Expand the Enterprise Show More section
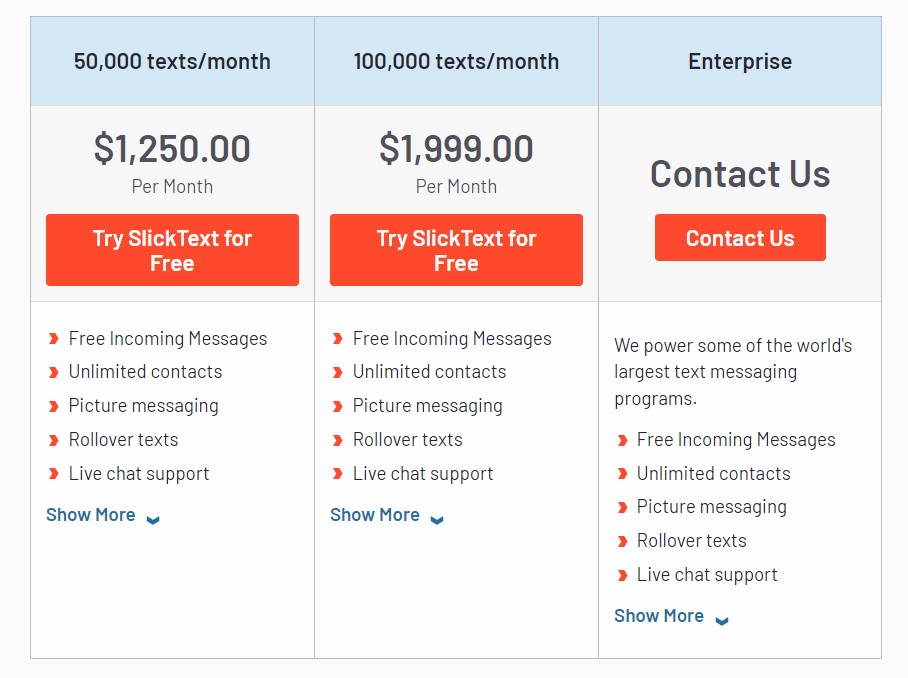The width and height of the screenshot is (908, 678). point(660,615)
